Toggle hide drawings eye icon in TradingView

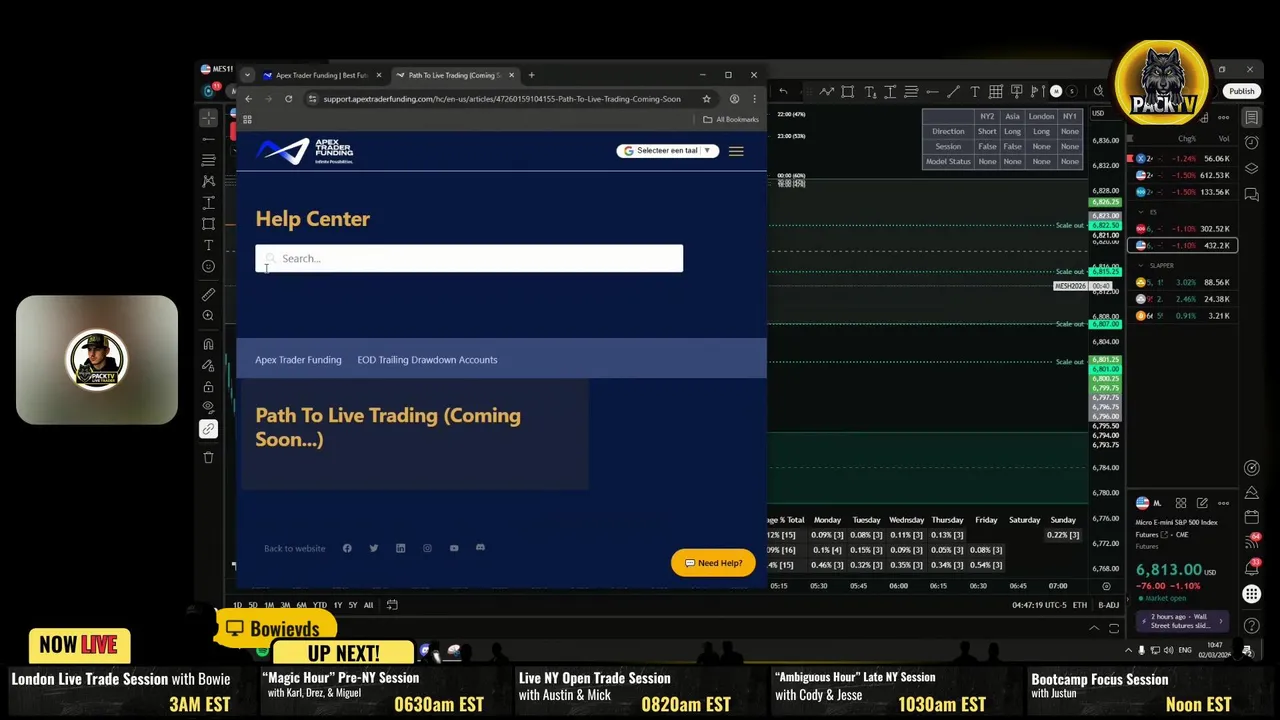pos(208,408)
